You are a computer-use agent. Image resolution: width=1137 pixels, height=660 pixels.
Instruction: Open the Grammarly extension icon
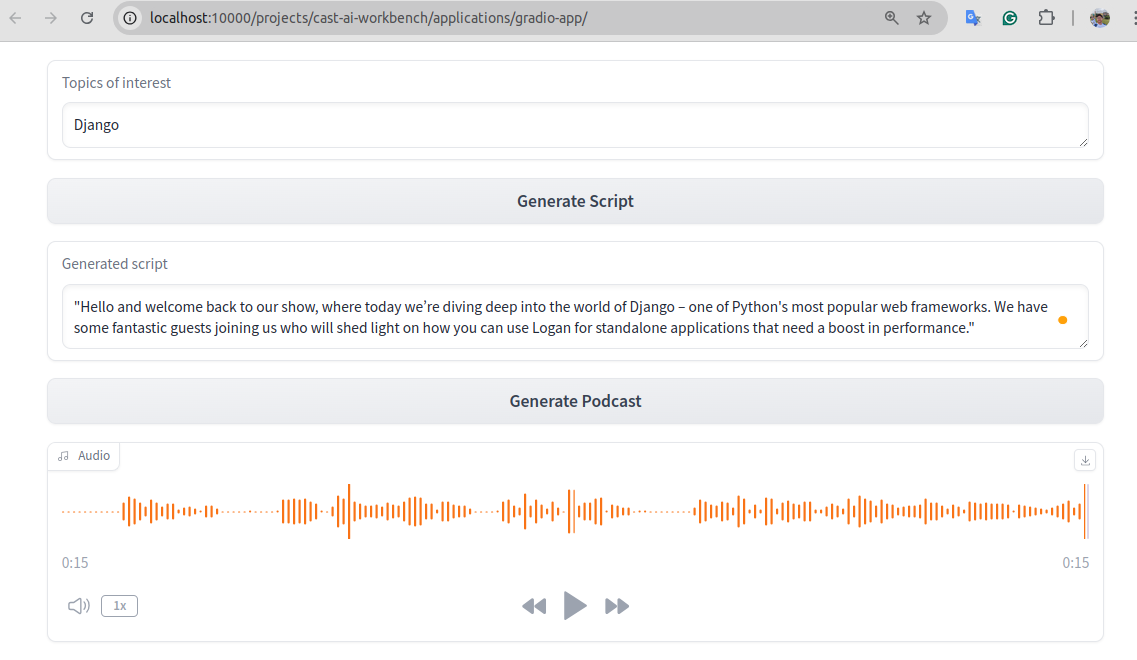click(x=1009, y=18)
